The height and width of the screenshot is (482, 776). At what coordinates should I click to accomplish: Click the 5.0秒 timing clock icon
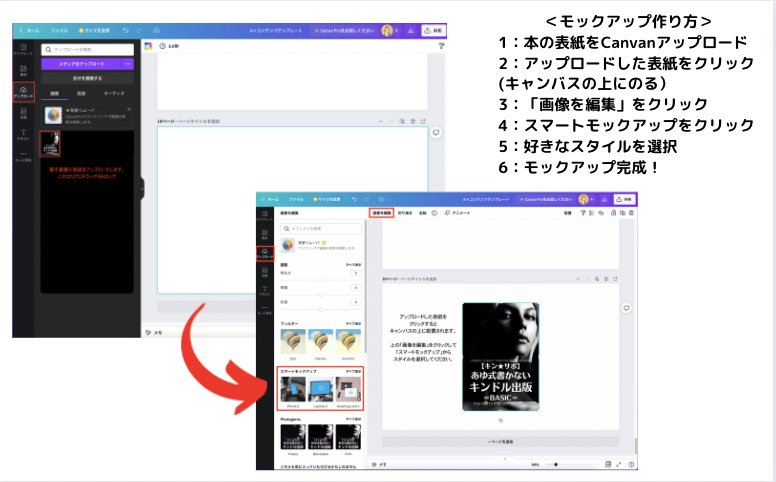tap(162, 46)
